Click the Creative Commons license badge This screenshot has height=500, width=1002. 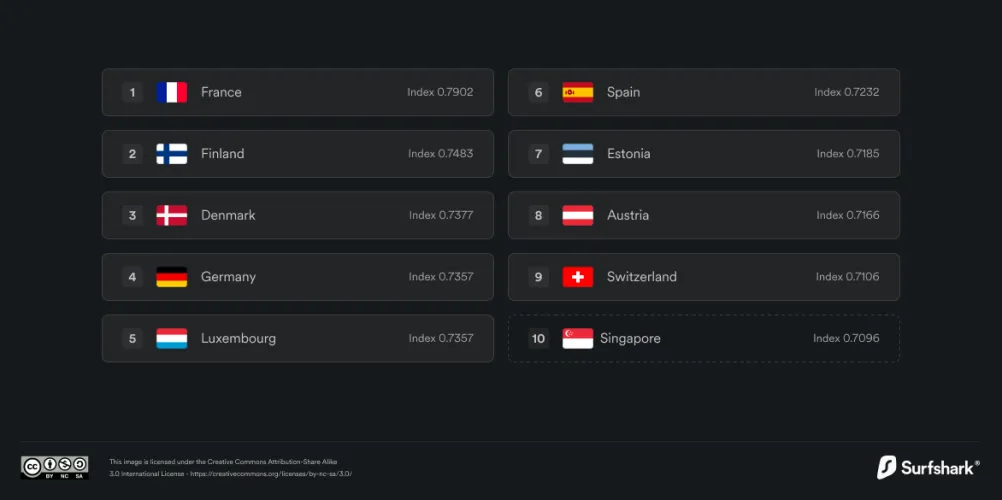[54, 467]
